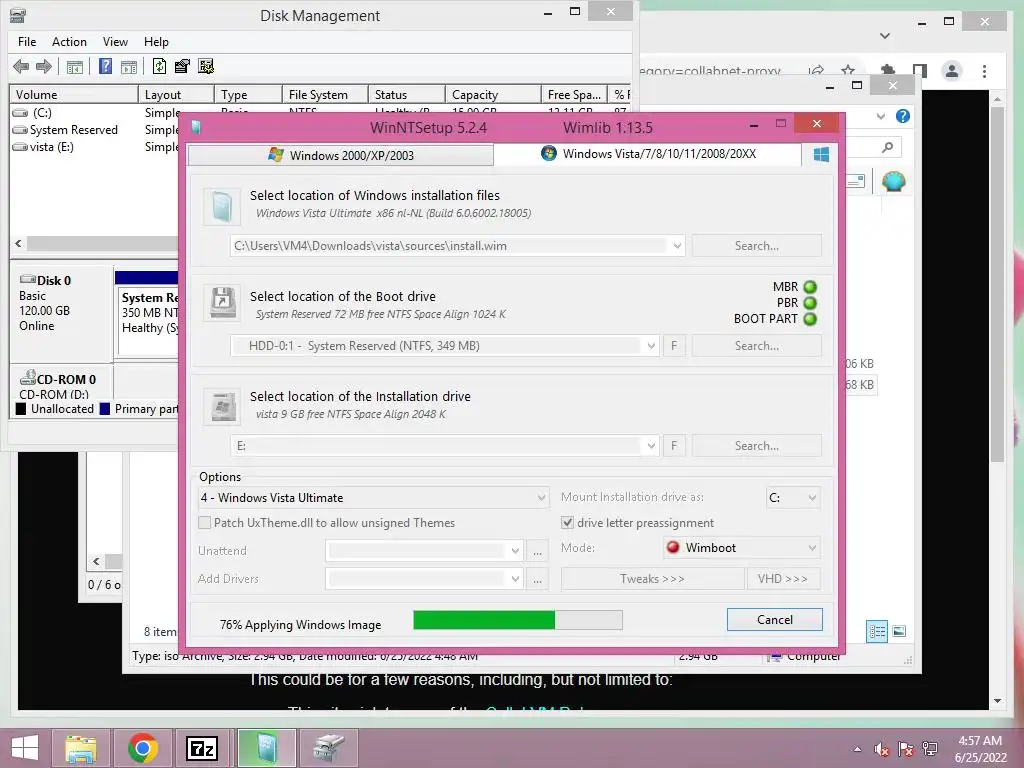Open Chrome's three-dot menu

click(x=984, y=71)
